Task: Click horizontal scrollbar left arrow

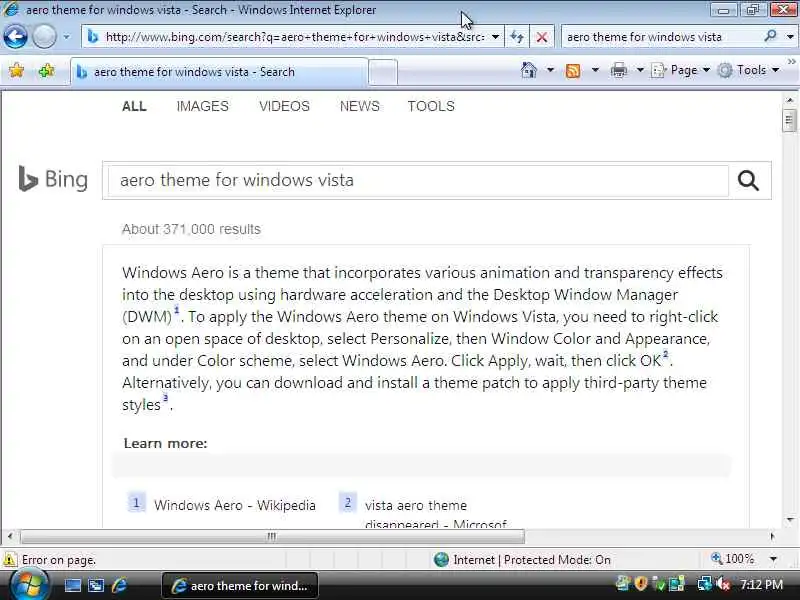Action: click(10, 536)
